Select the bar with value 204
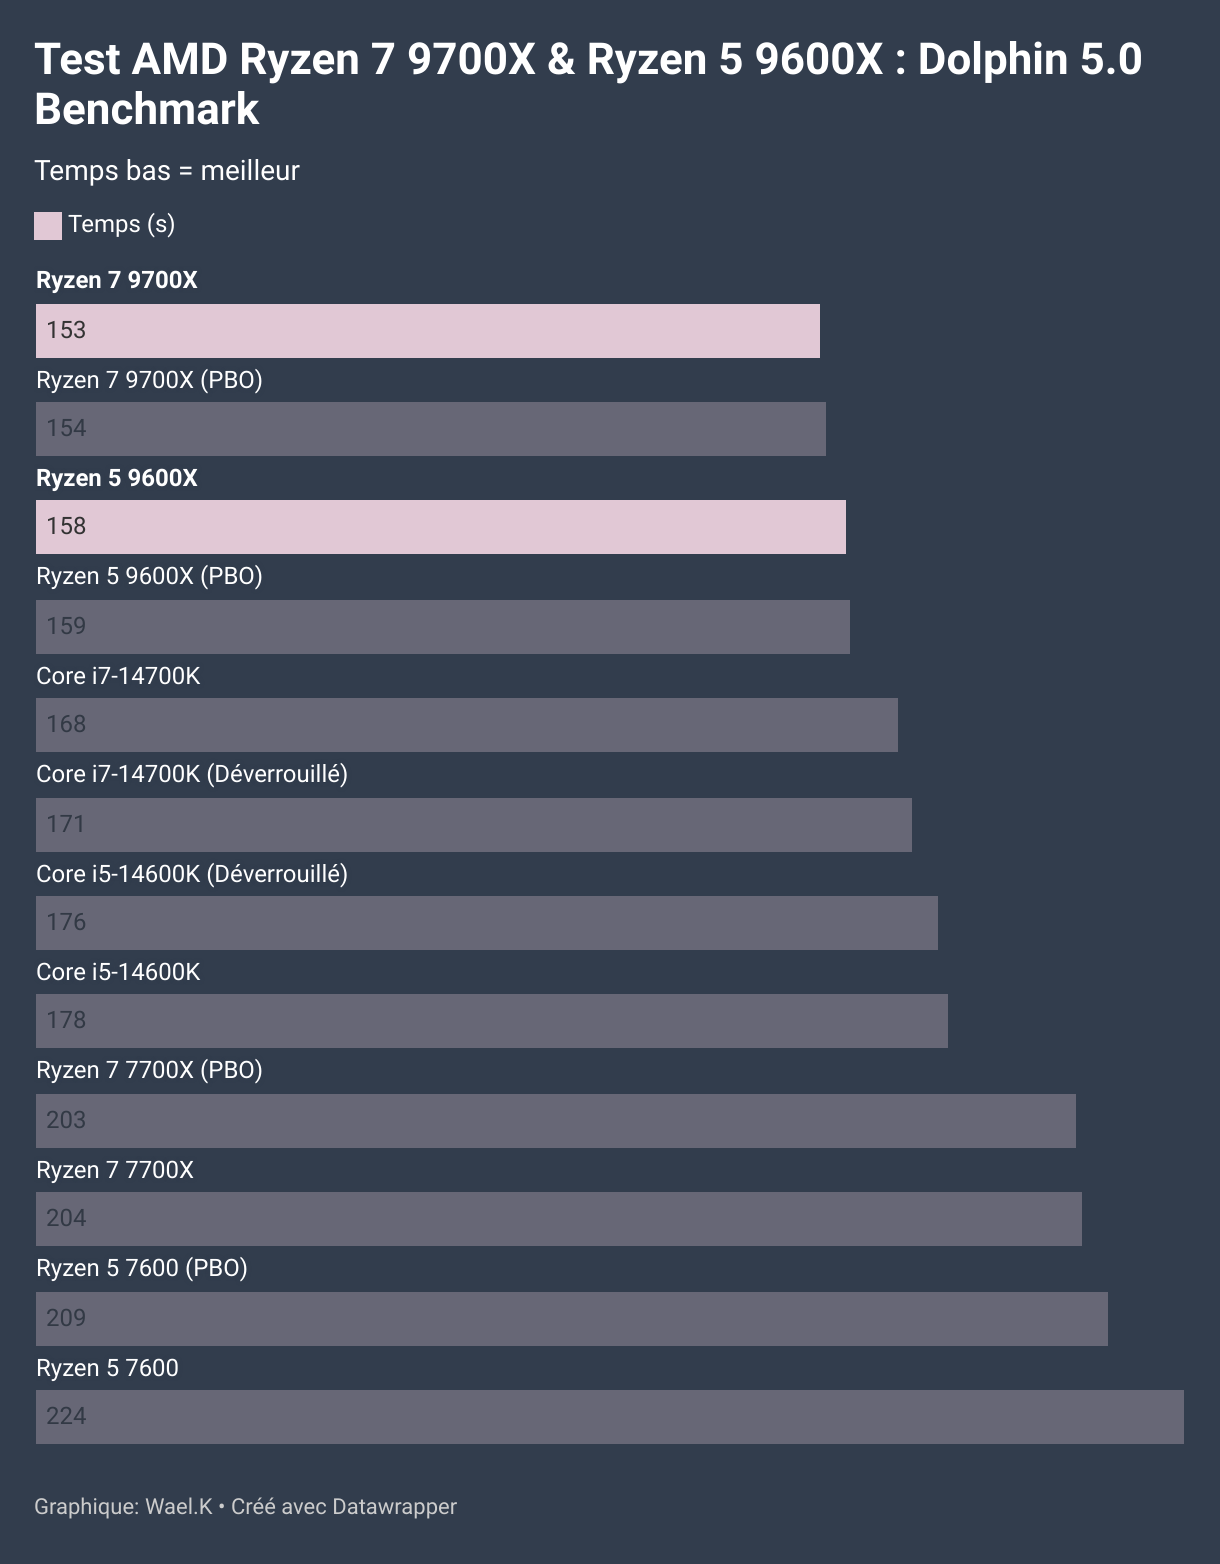 click(x=559, y=1219)
